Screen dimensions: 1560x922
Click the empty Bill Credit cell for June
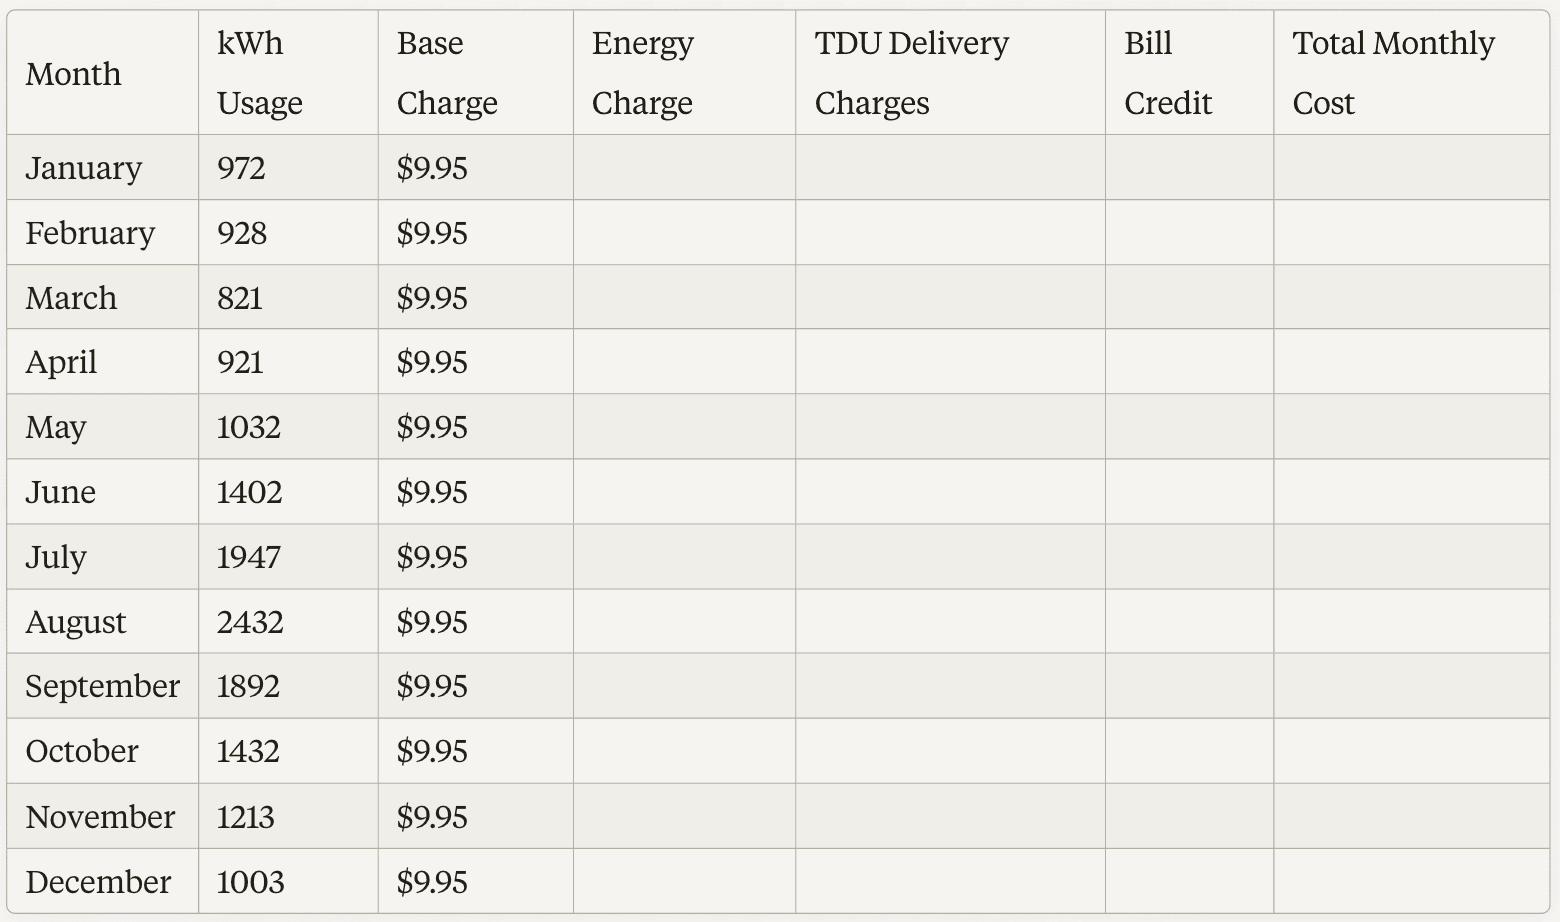tap(1188, 492)
